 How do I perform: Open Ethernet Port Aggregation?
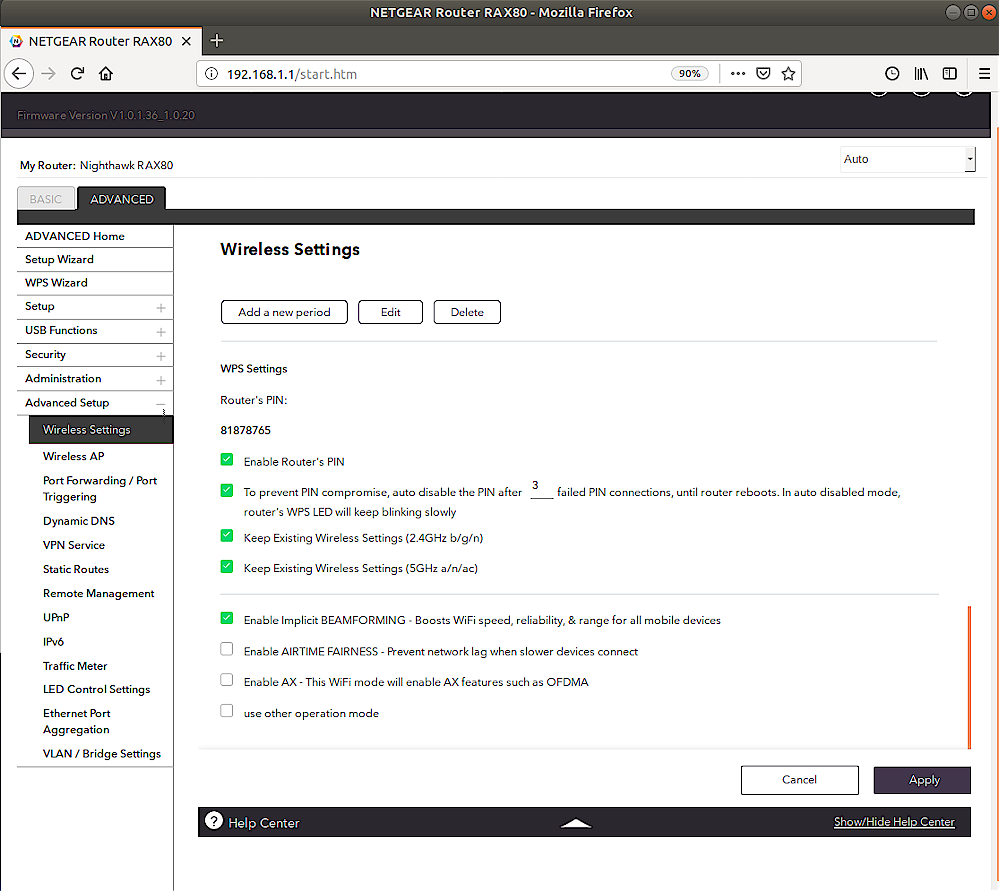pos(77,722)
